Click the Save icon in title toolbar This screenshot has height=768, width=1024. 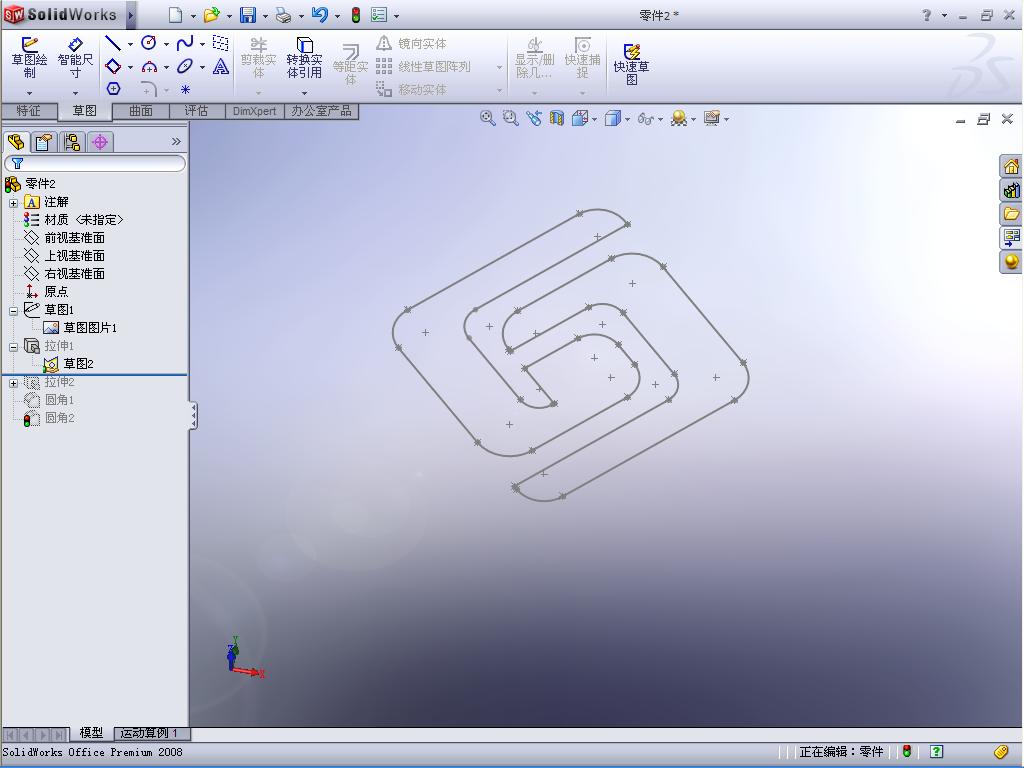click(x=248, y=14)
